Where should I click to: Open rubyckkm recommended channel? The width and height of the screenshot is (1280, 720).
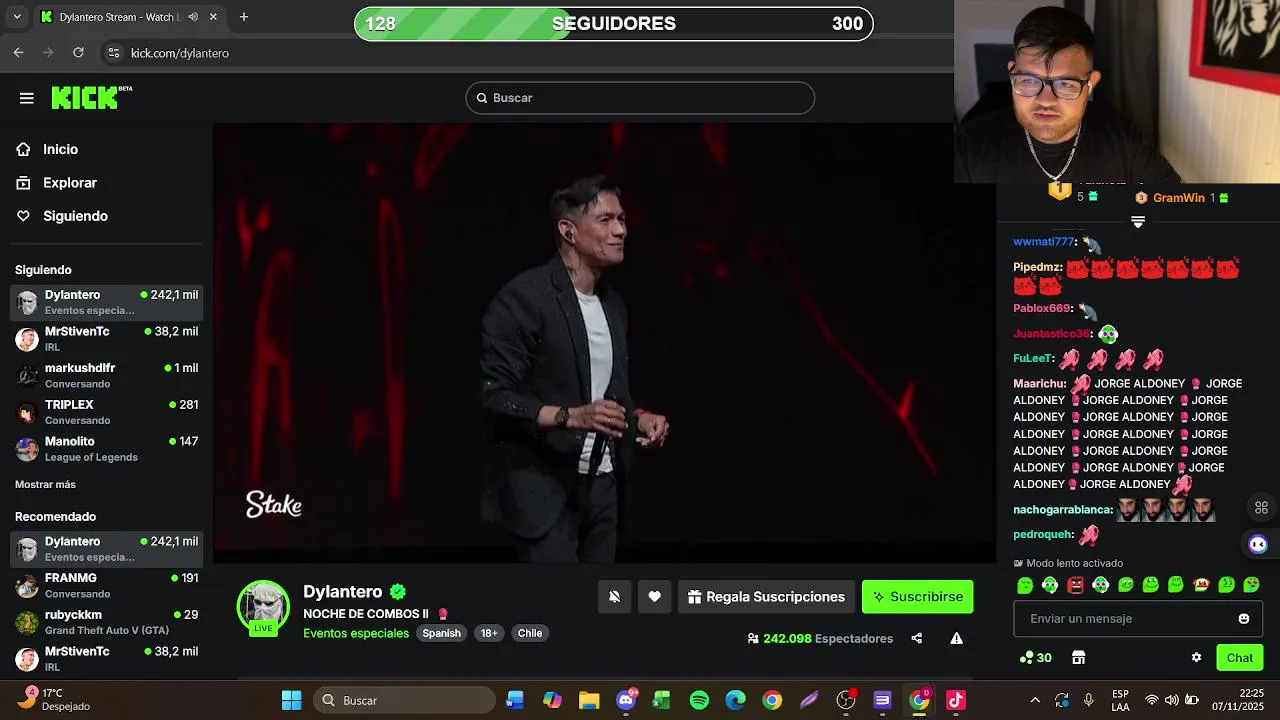pos(106,622)
